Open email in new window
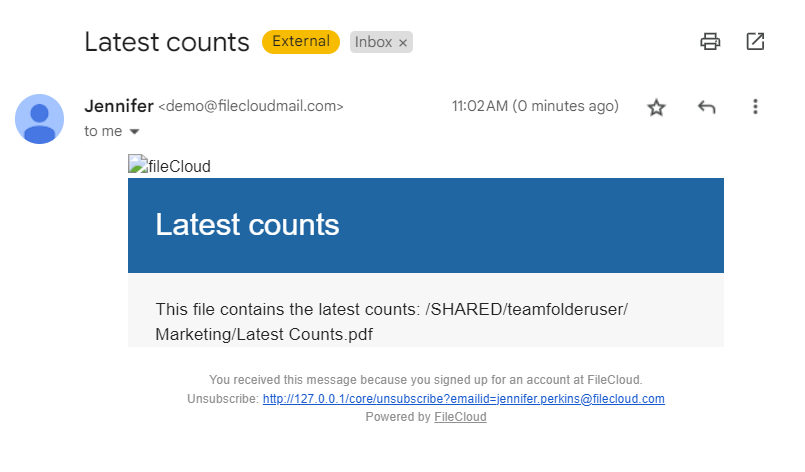805x472 pixels. click(755, 42)
